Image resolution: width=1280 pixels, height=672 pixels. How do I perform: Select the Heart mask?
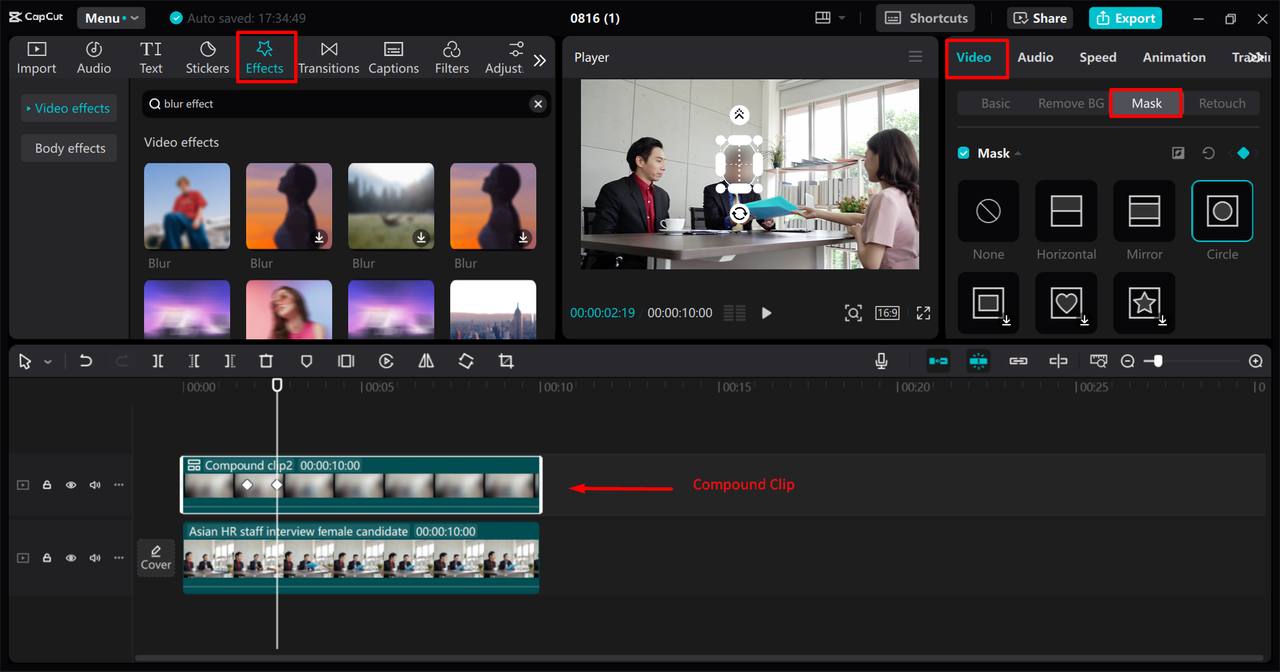click(1066, 303)
